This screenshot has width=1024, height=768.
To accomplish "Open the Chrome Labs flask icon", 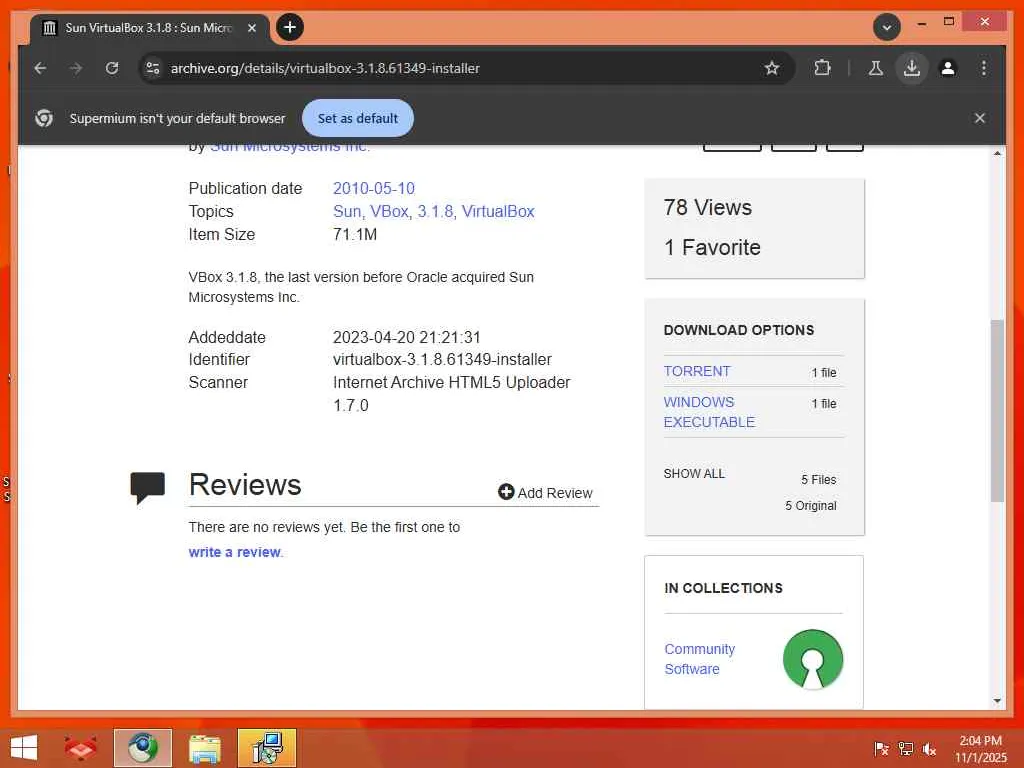I will [x=876, y=68].
